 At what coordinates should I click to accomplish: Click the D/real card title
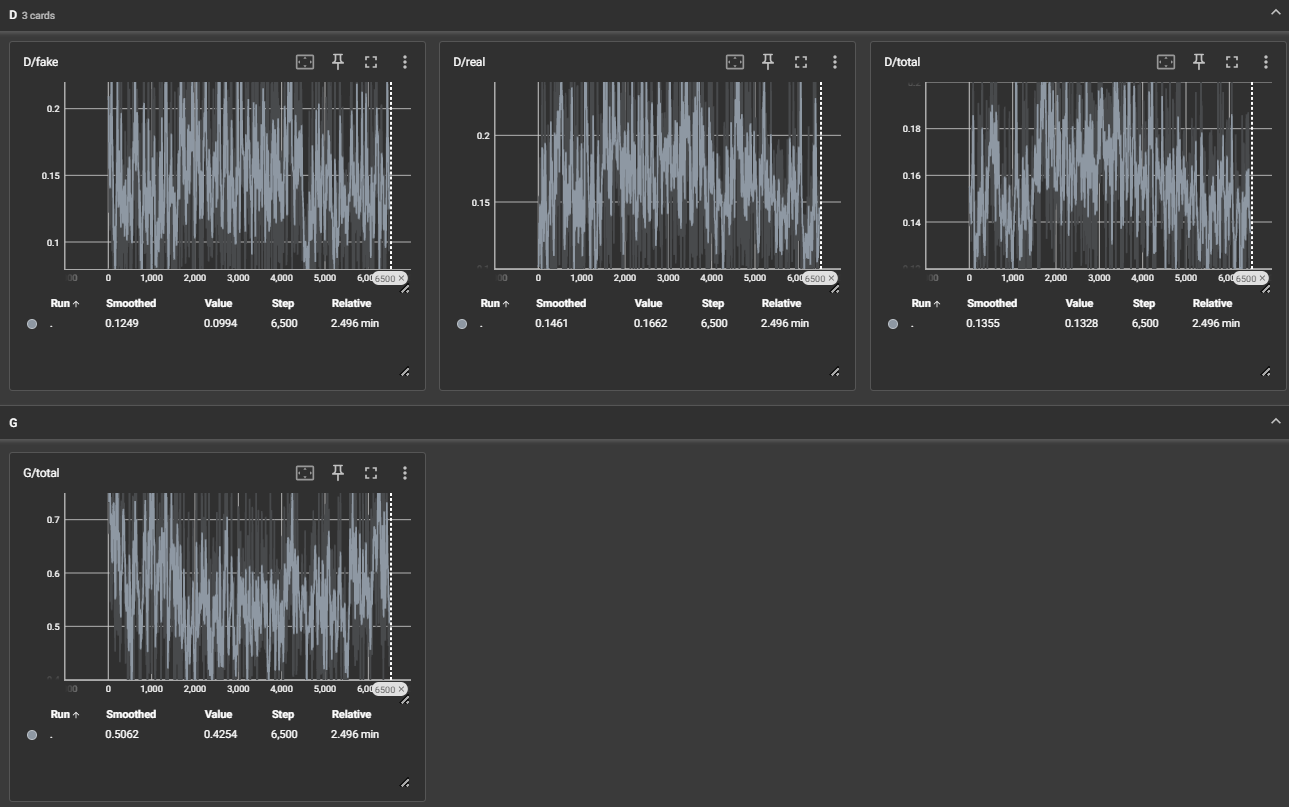pos(469,62)
